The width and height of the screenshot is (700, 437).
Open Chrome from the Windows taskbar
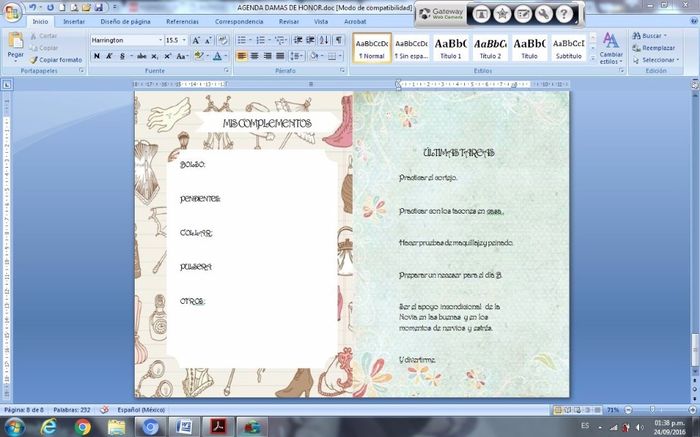[83, 427]
